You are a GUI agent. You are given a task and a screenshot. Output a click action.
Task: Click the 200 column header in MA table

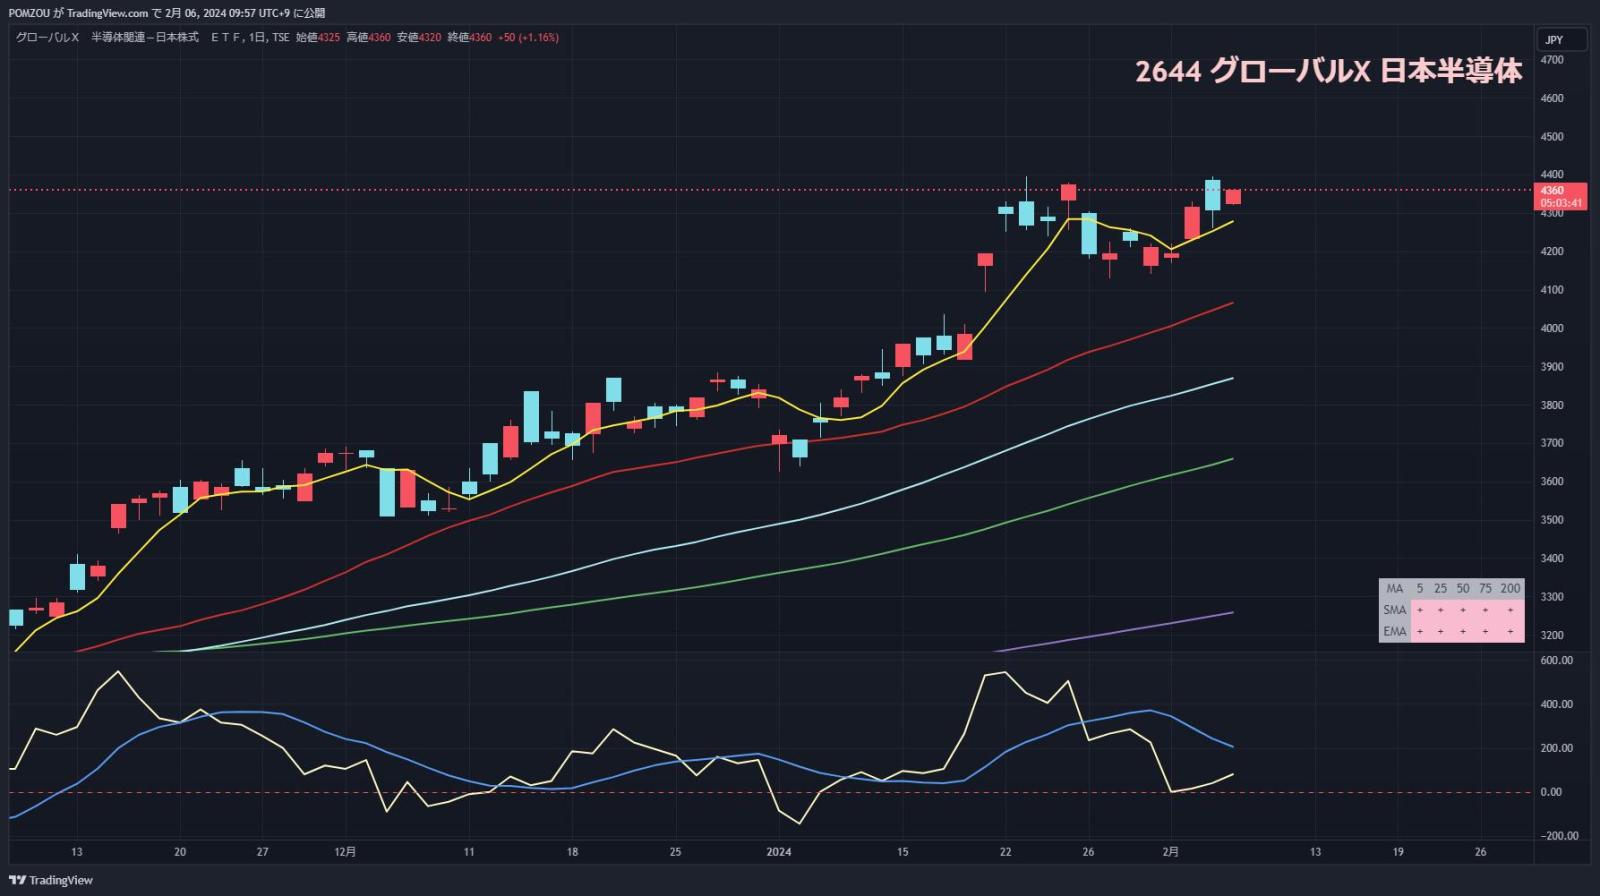pos(1510,588)
